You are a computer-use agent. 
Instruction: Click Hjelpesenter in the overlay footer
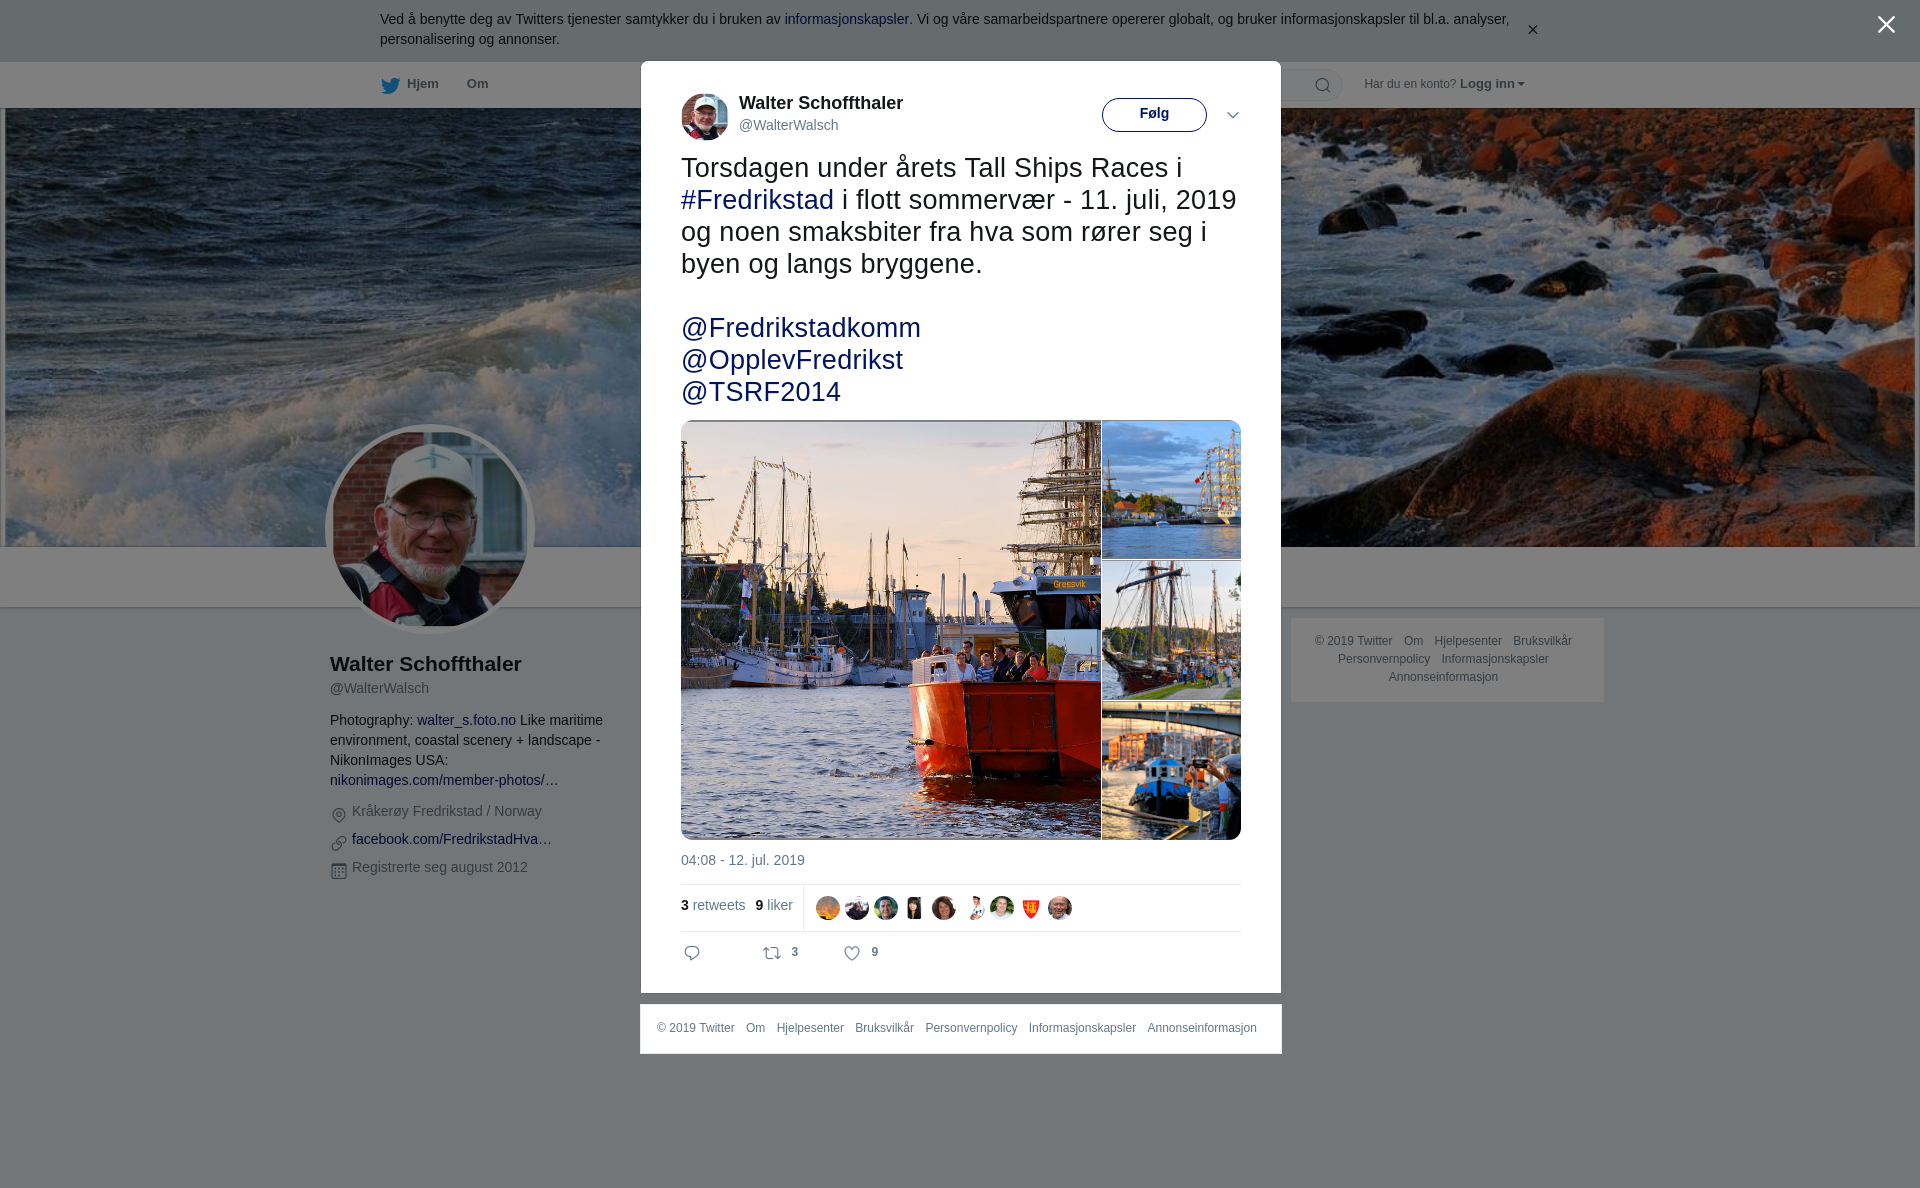pyautogui.click(x=810, y=1028)
